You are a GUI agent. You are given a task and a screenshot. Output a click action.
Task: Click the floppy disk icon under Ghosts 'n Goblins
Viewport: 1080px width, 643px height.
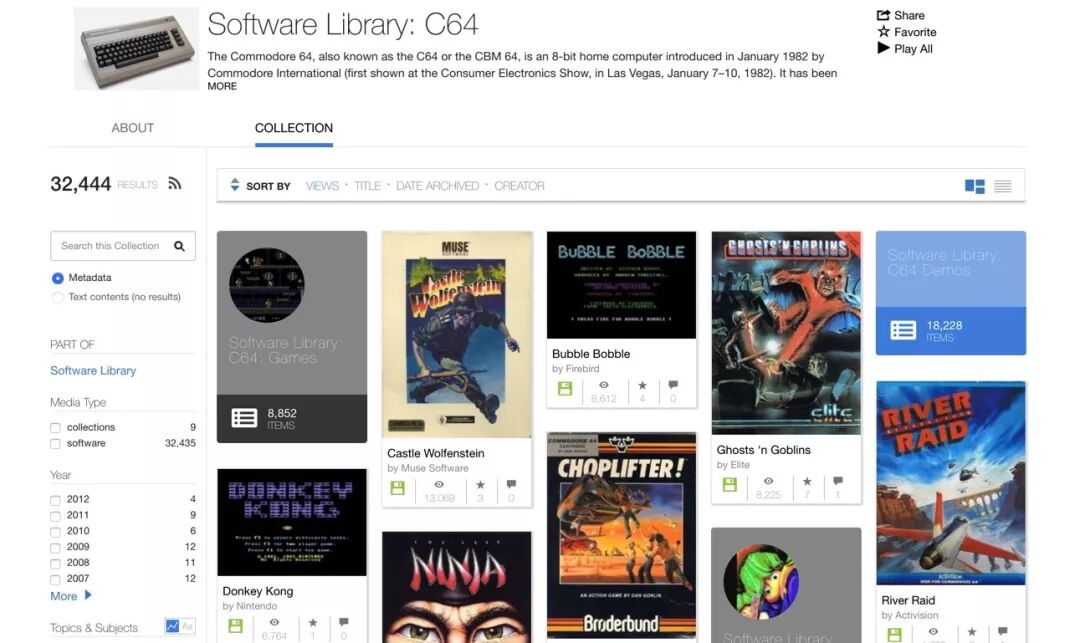click(729, 485)
